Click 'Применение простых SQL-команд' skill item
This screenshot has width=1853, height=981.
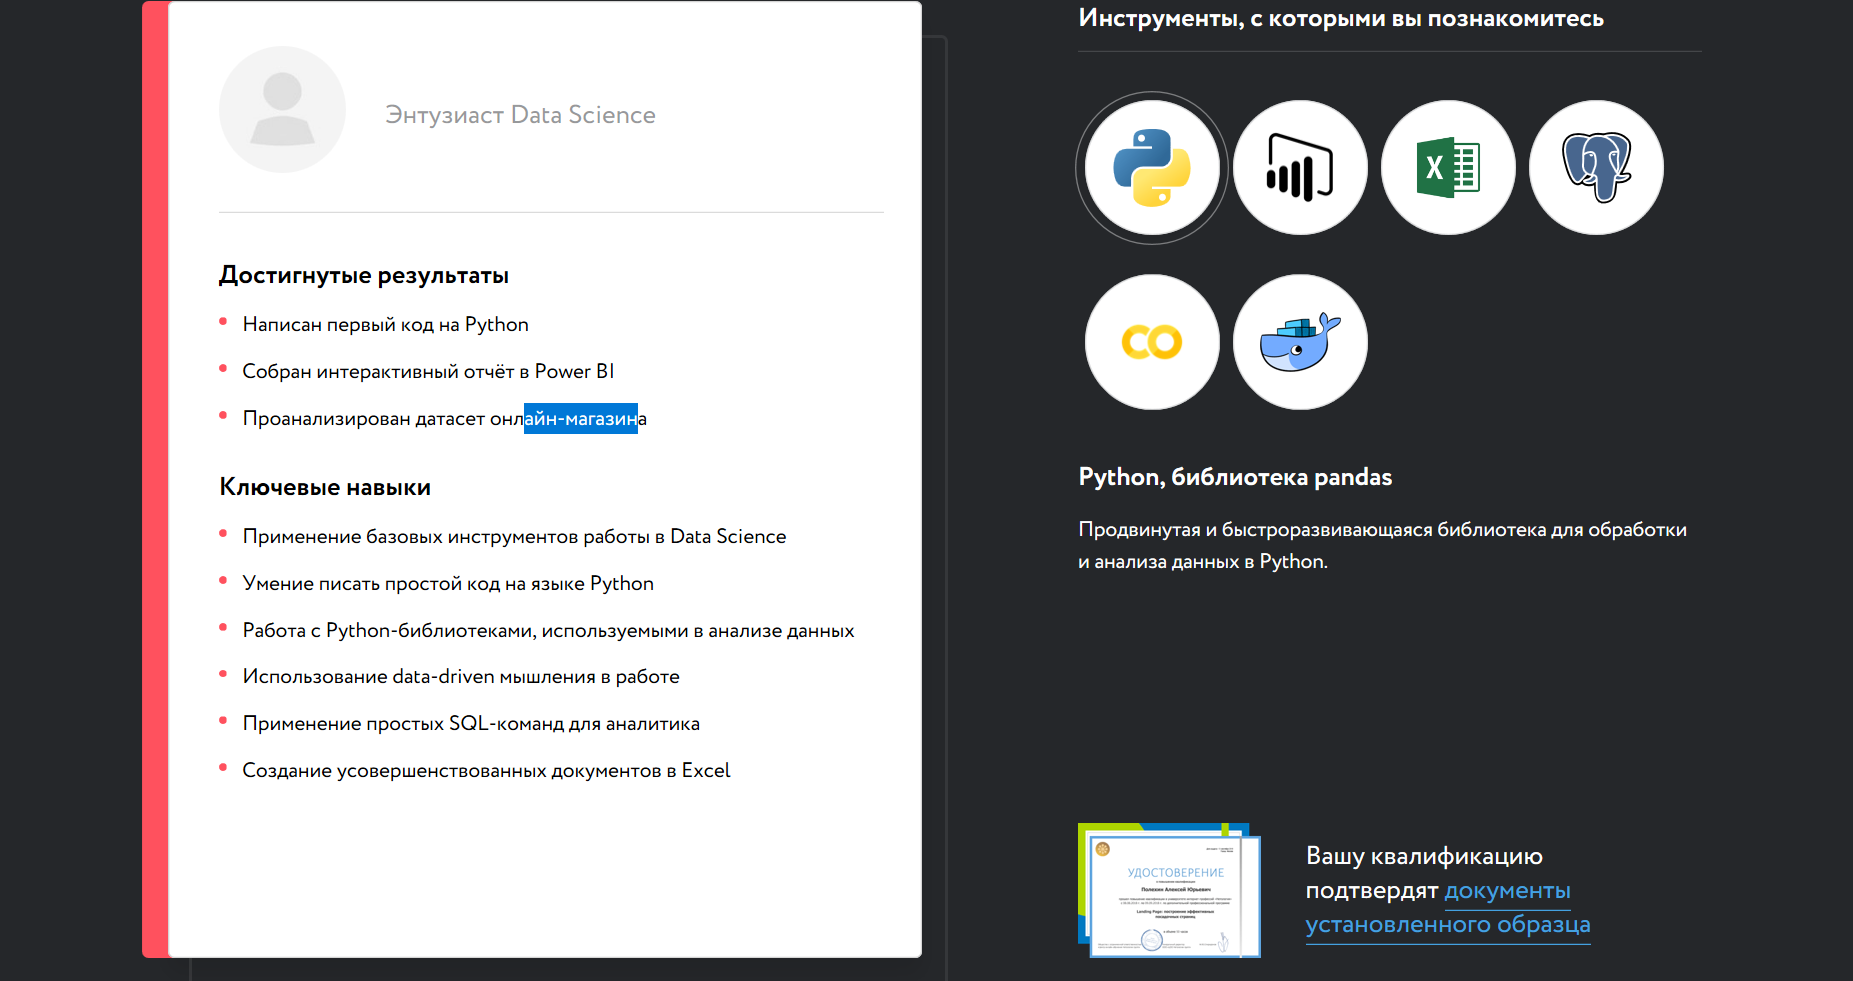click(x=471, y=723)
